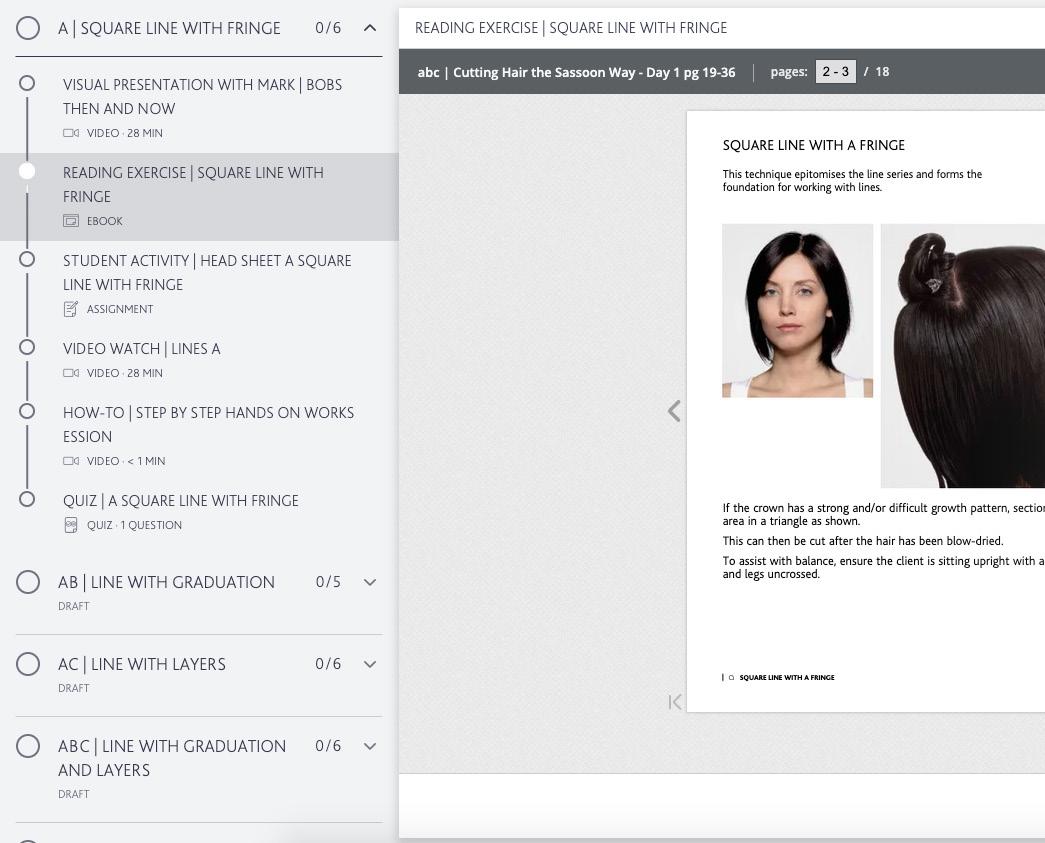Click the 0/6 count for AC | Line With Layers
Viewport: 1045px width, 843px height.
click(x=328, y=664)
